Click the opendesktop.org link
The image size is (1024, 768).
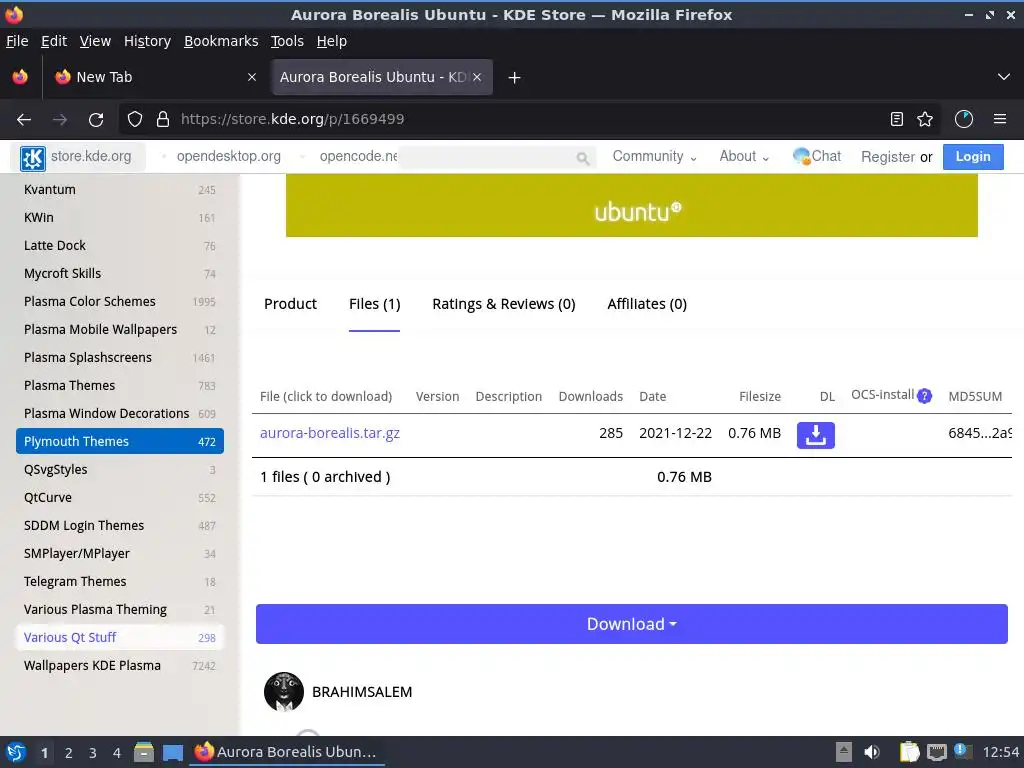pos(229,156)
